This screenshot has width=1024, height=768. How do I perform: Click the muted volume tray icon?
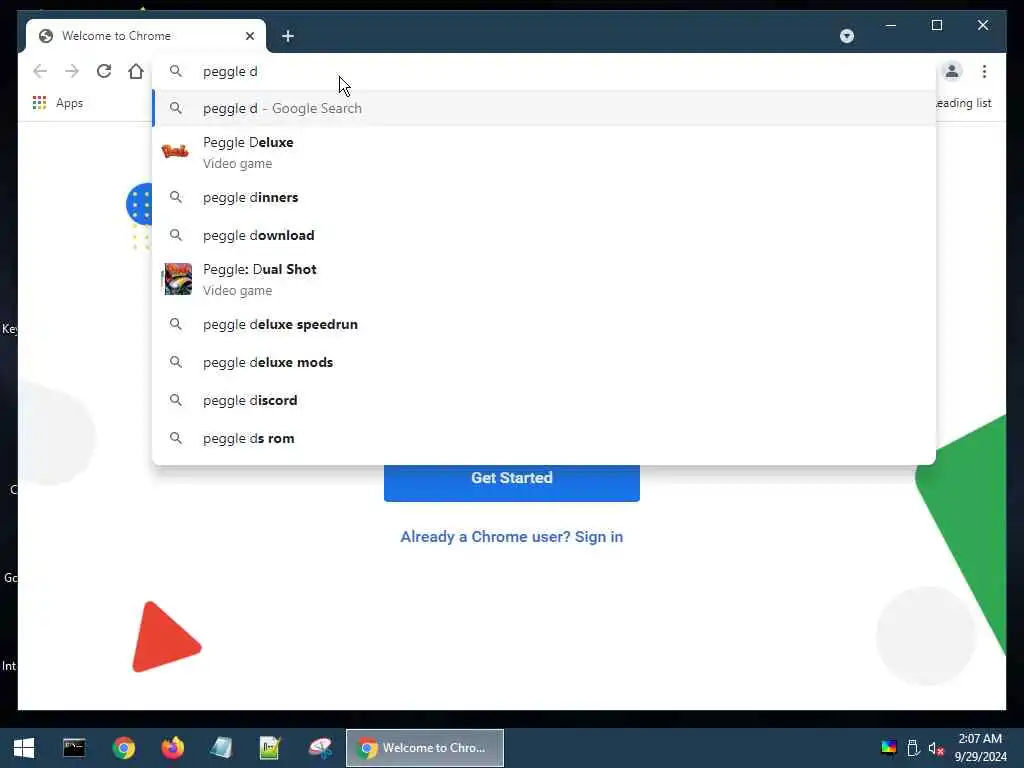click(x=936, y=748)
